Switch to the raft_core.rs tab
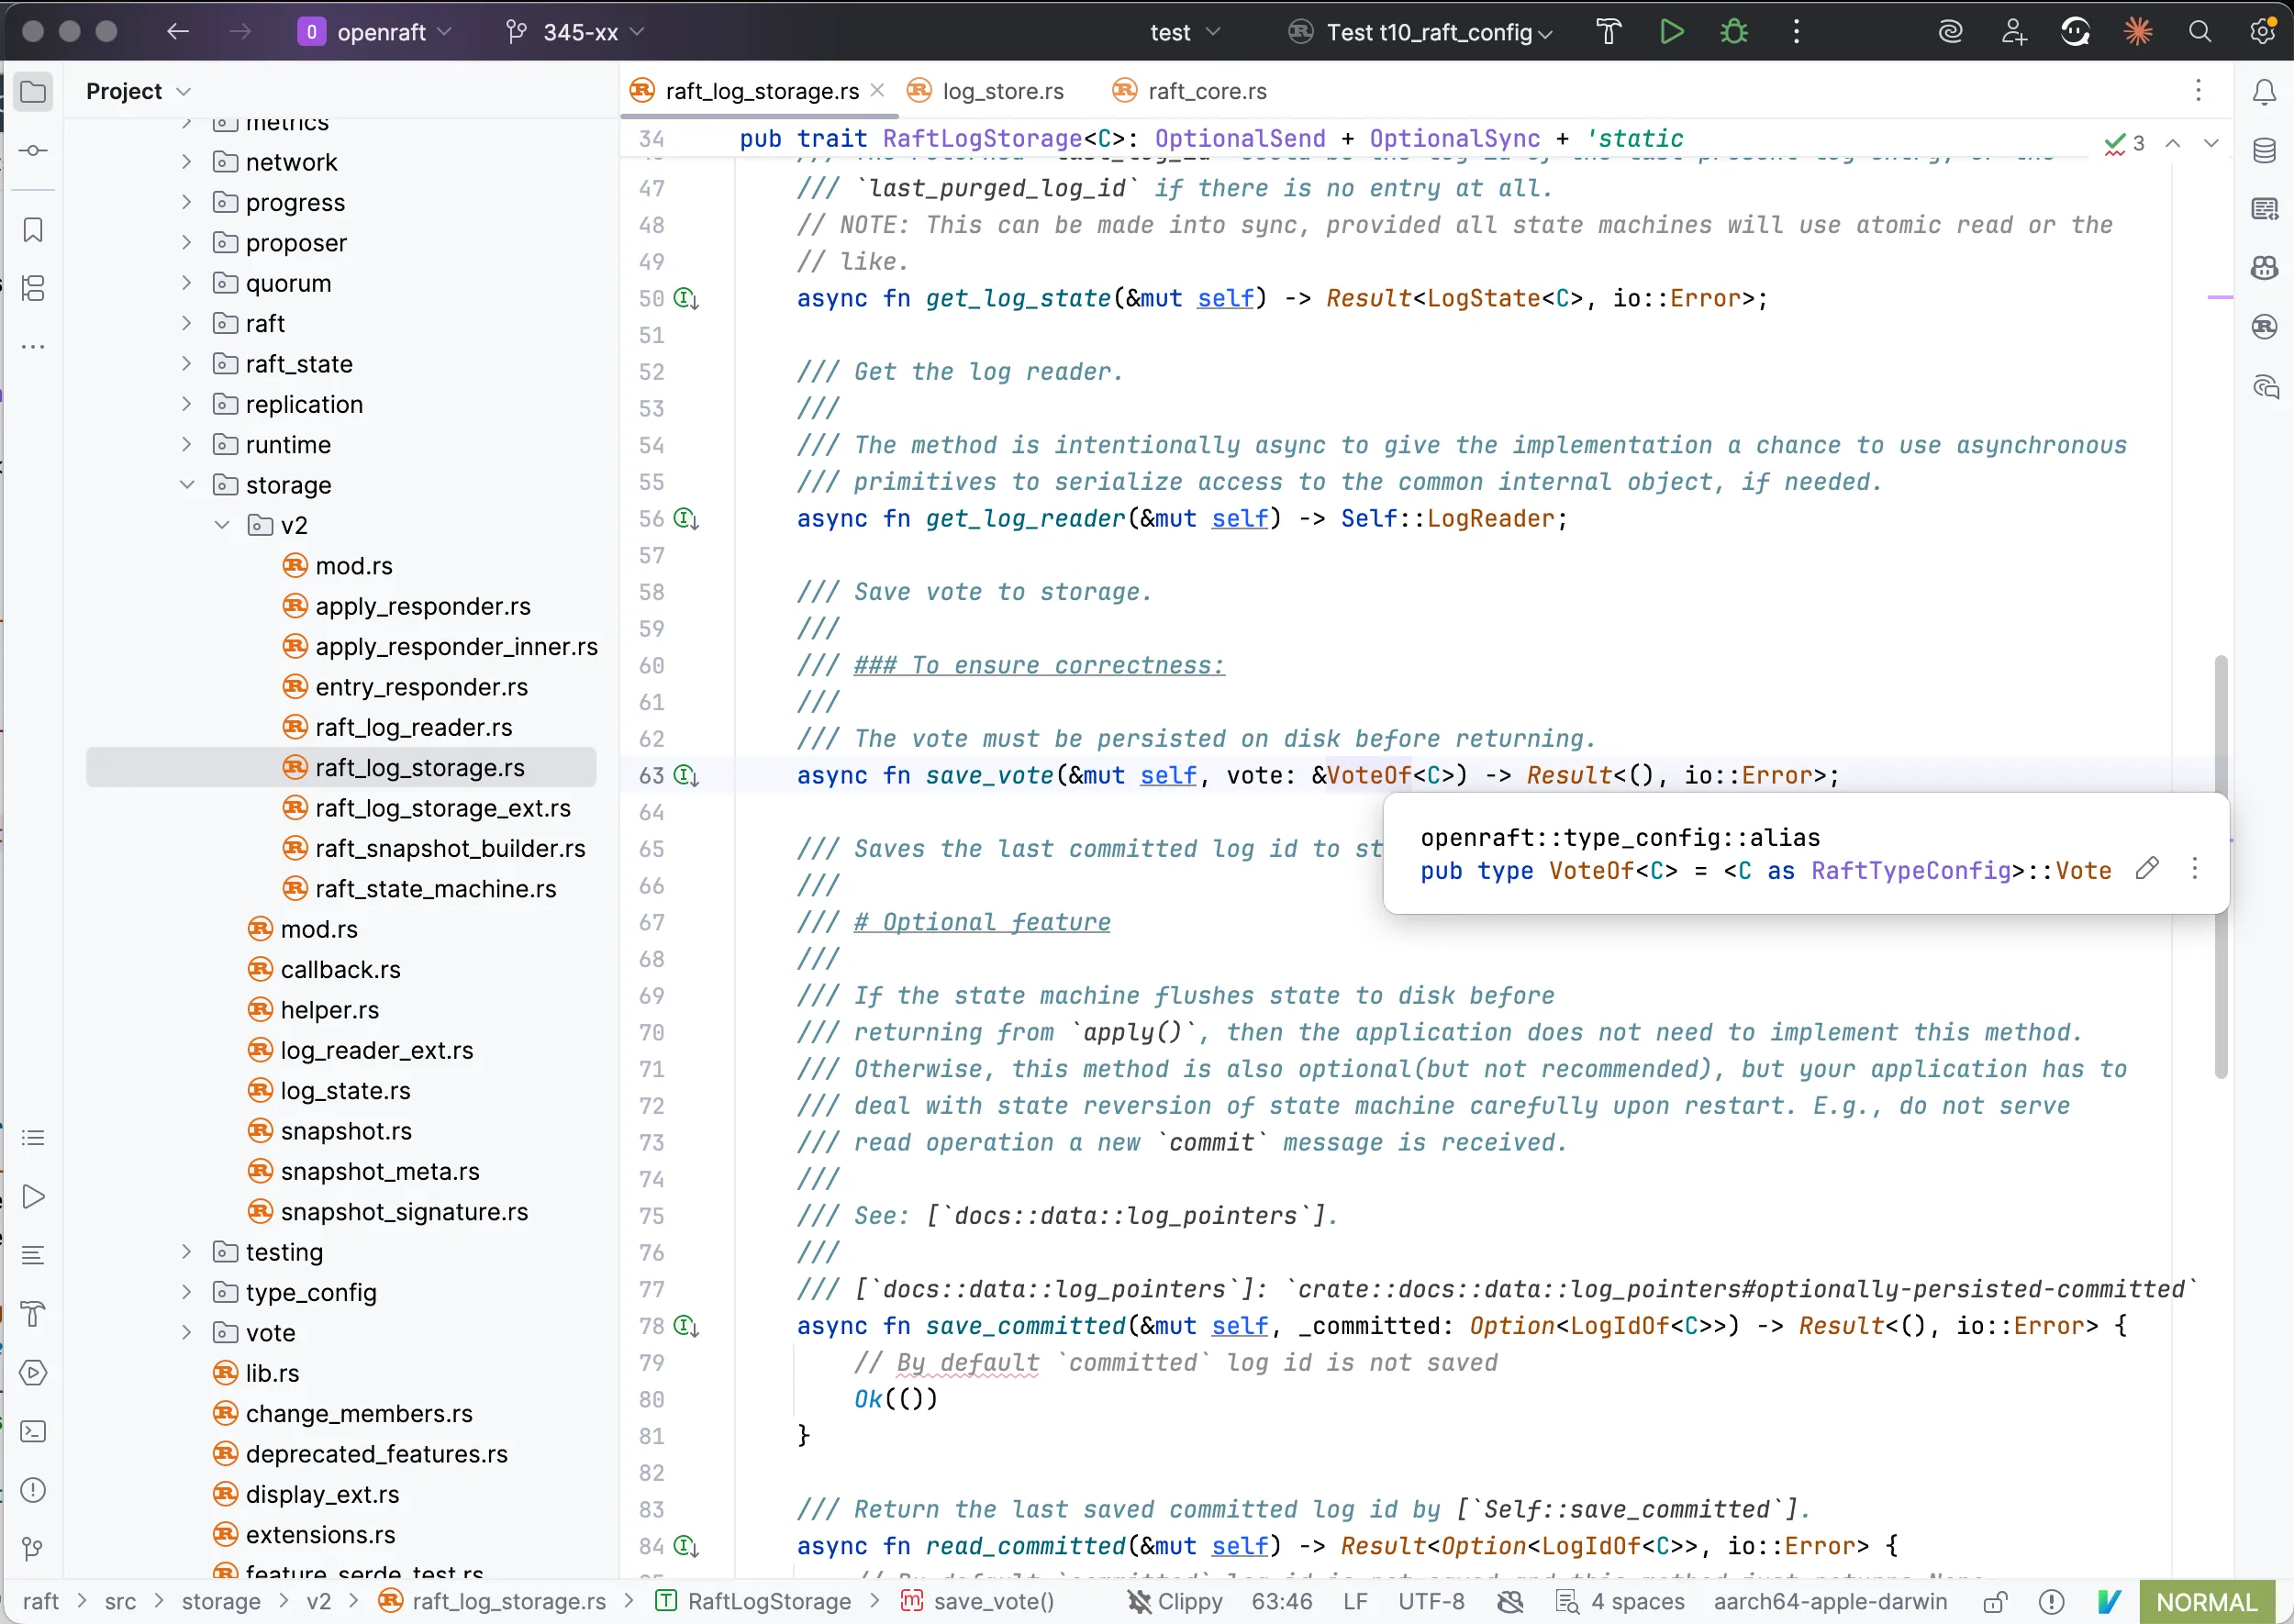The image size is (2294, 1624). (1206, 91)
